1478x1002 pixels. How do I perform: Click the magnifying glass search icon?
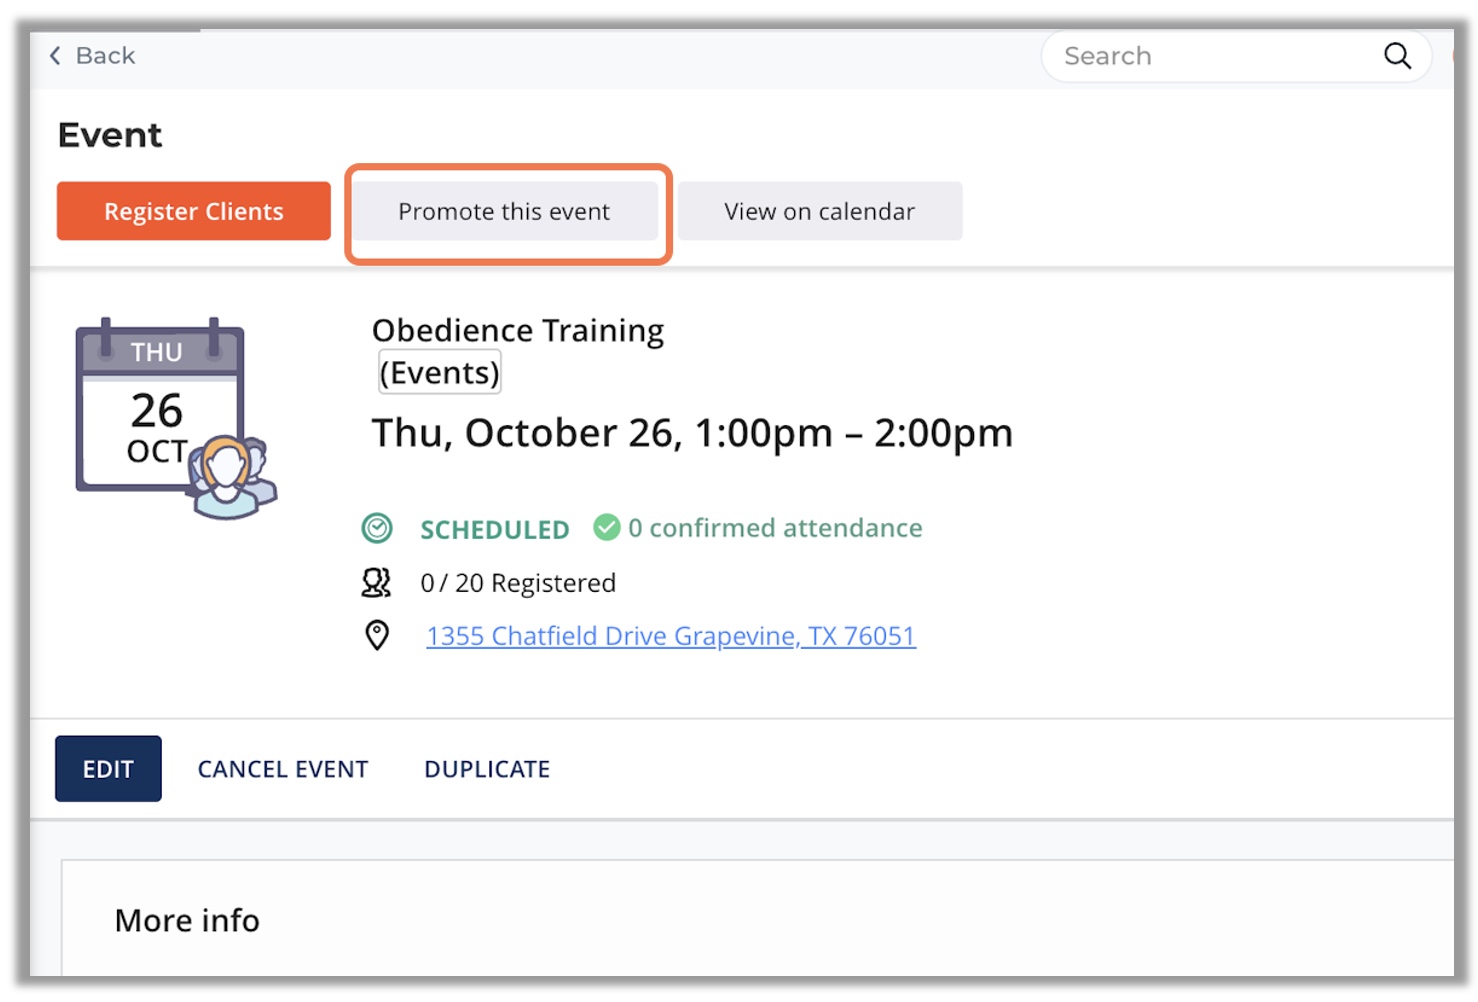(x=1397, y=56)
